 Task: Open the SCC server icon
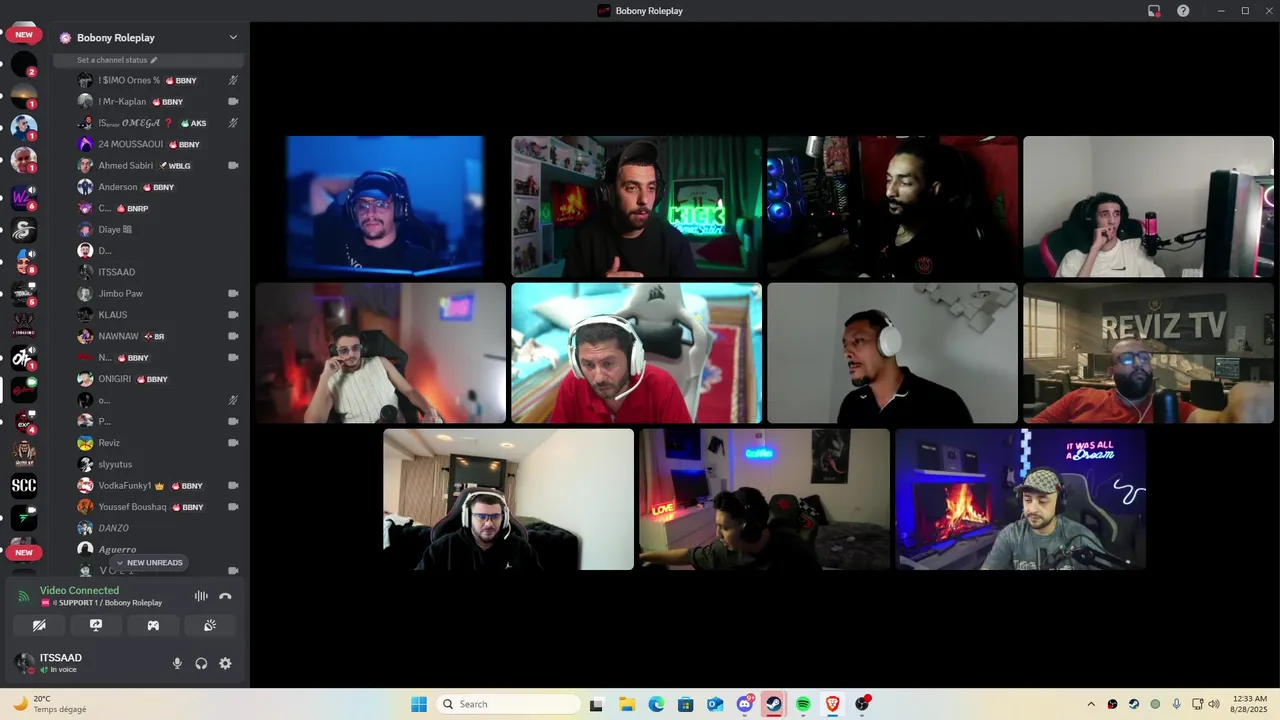coord(24,486)
